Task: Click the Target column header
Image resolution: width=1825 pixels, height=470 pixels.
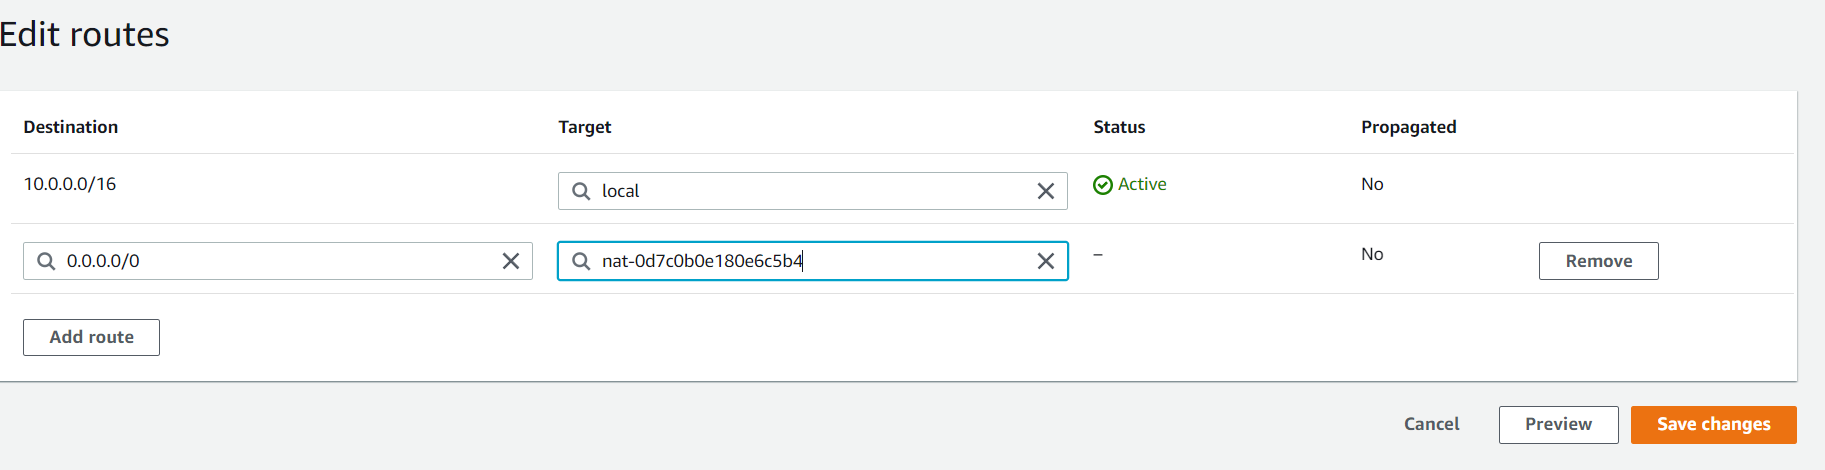Action: [x=585, y=127]
